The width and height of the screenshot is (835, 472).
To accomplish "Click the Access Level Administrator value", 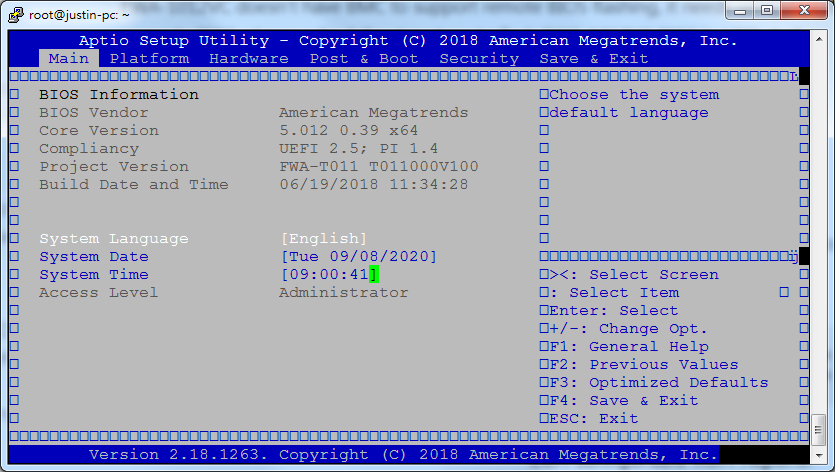I will (x=343, y=293).
